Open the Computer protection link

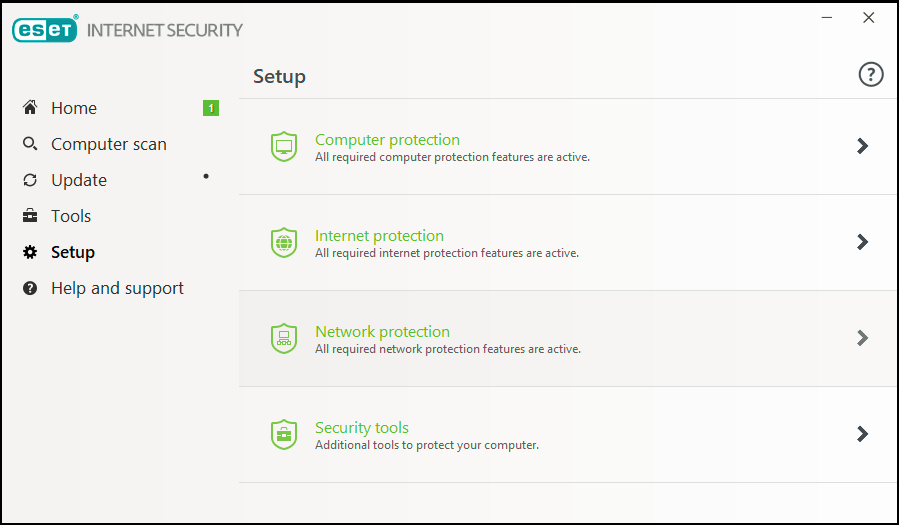[x=387, y=140]
